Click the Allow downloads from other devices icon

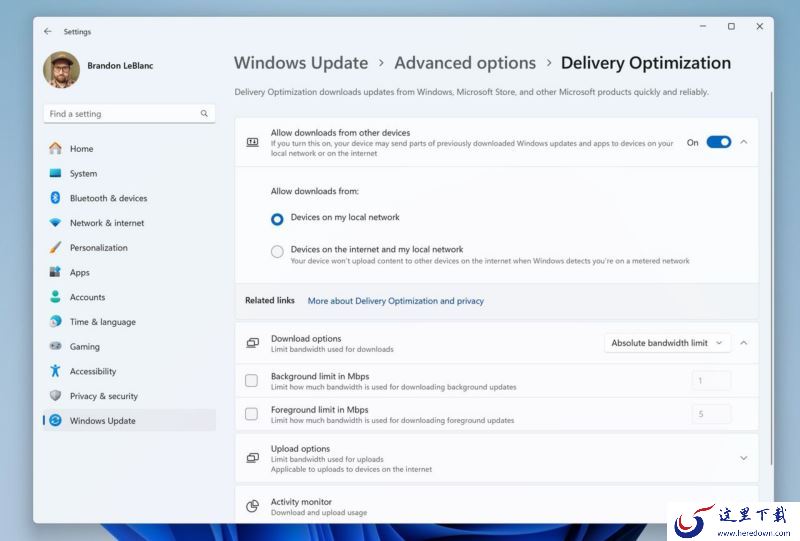[253, 142]
